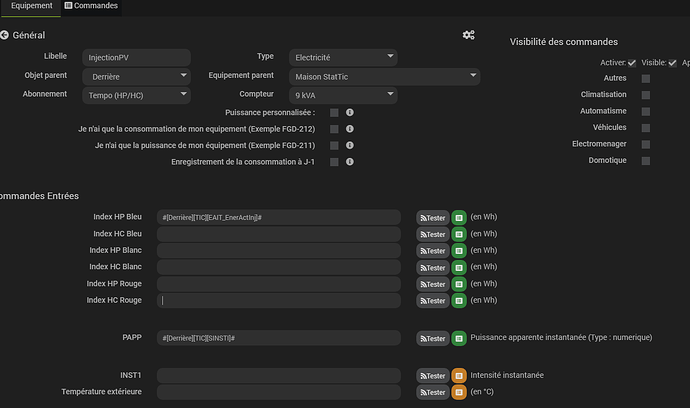Click the Index HP Bleu input field
Screen dimensions: 690x408
point(279,217)
